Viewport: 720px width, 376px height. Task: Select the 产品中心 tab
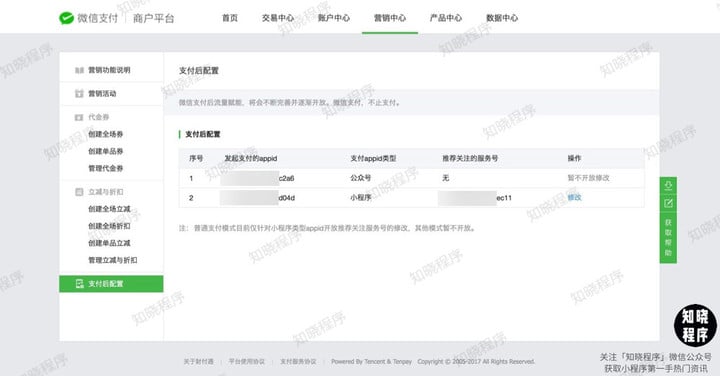coord(446,18)
